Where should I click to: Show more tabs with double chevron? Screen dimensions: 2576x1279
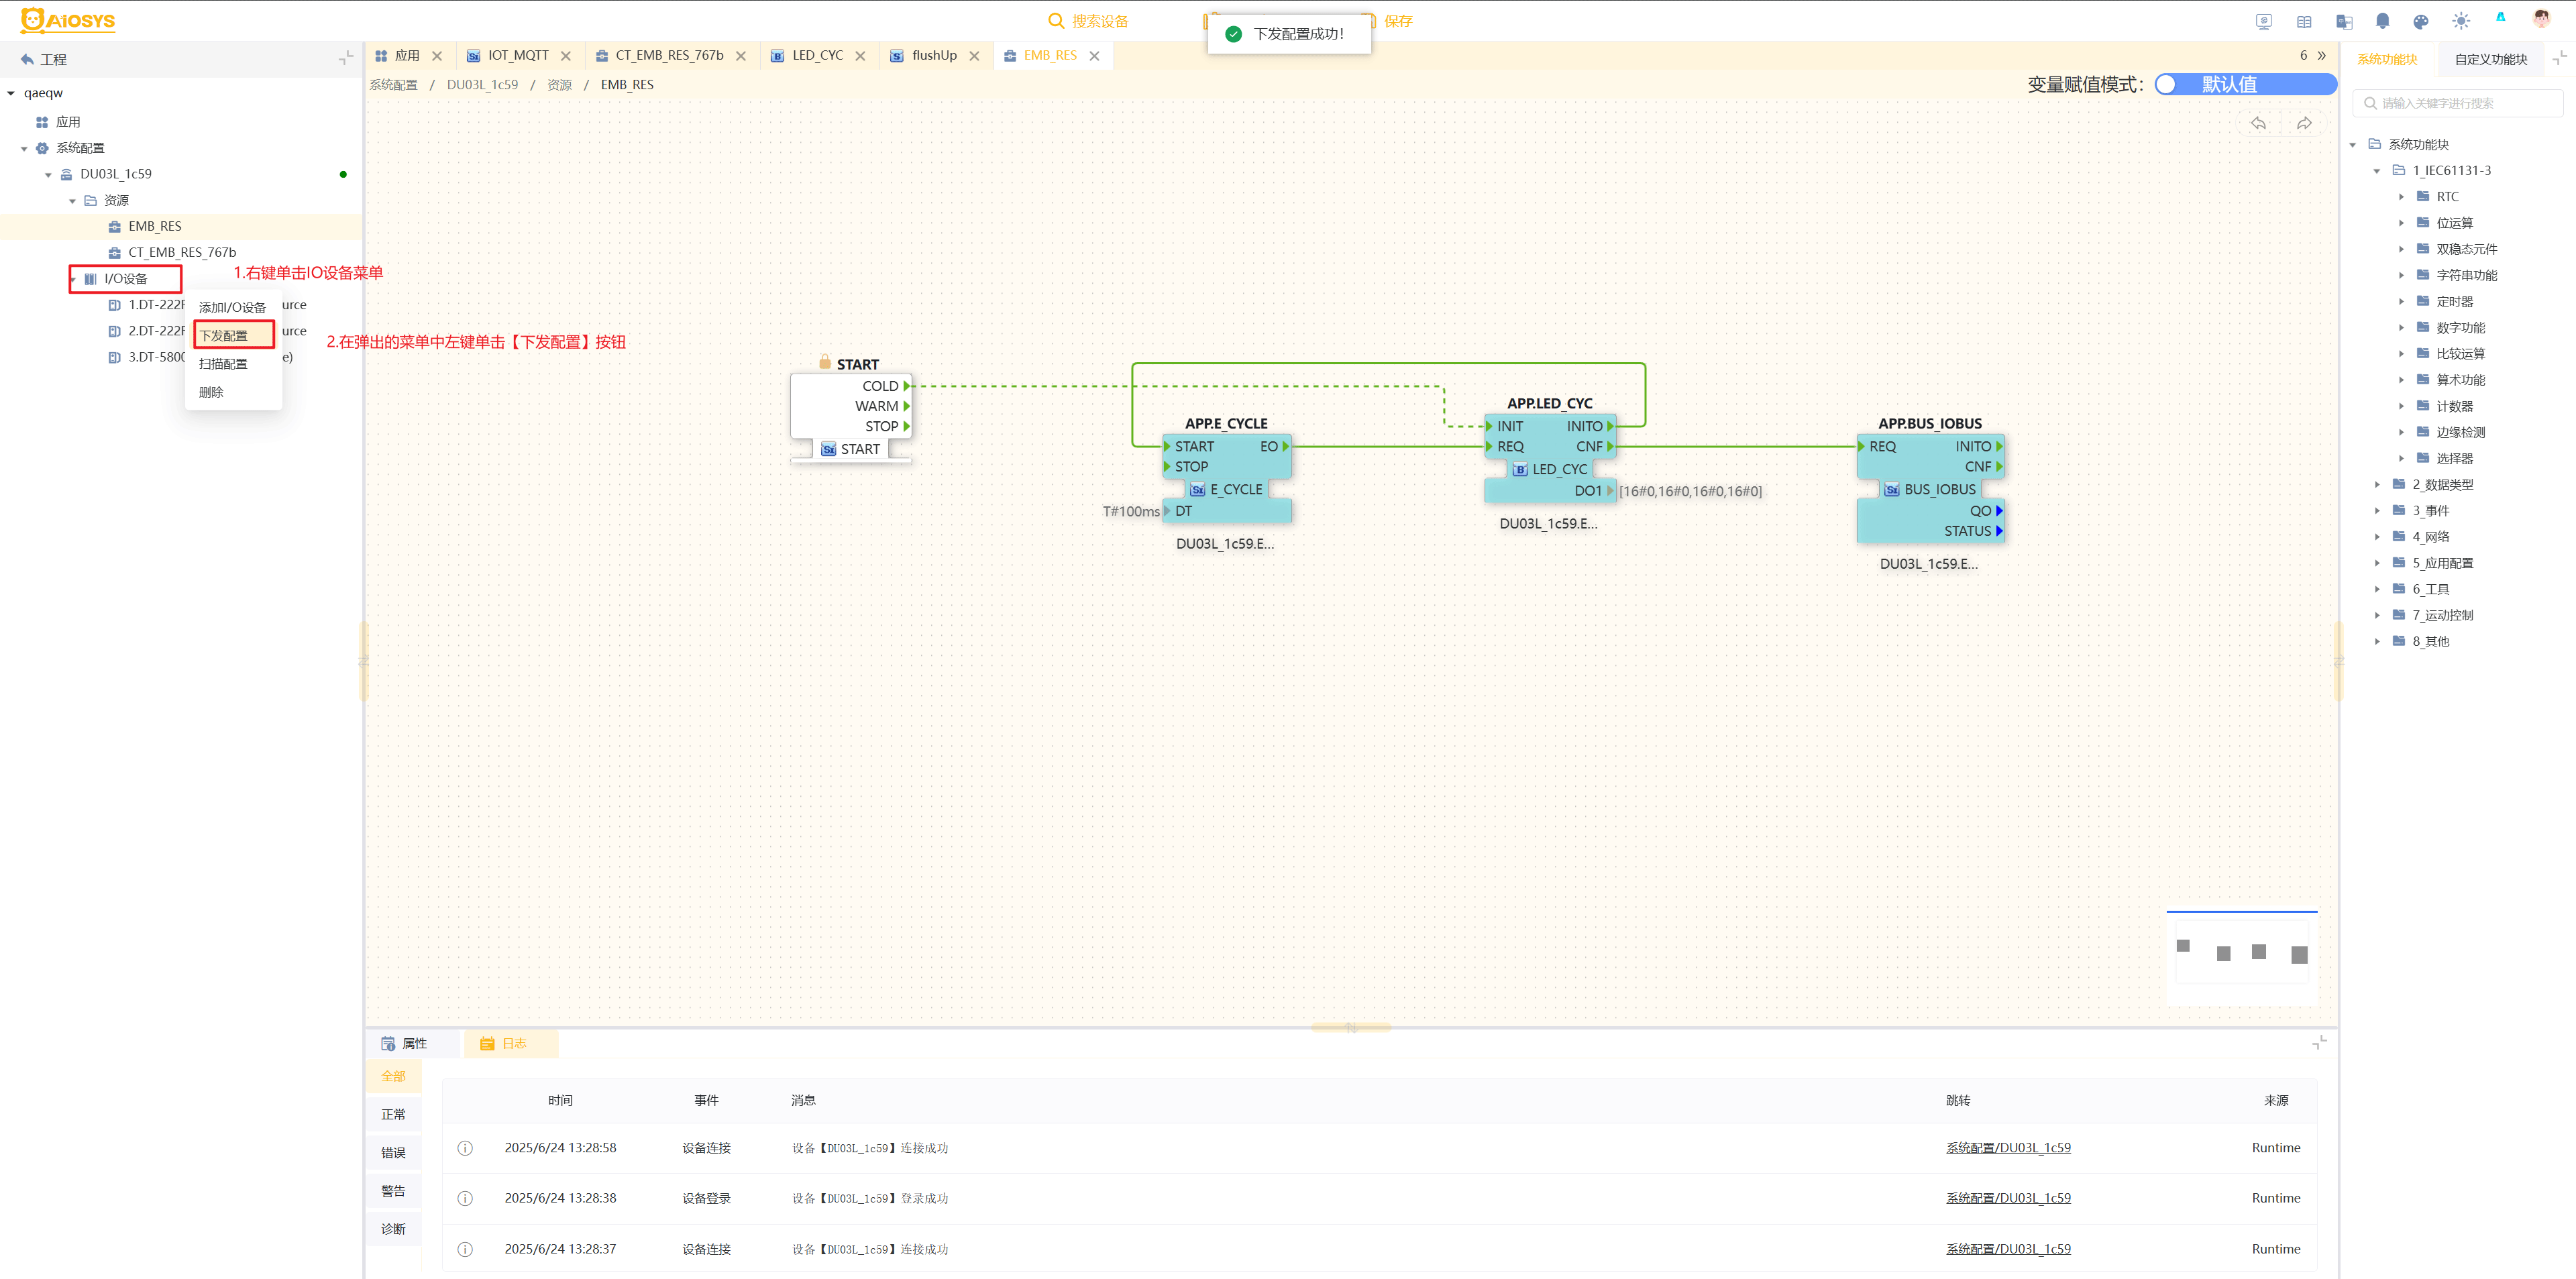click(2322, 55)
